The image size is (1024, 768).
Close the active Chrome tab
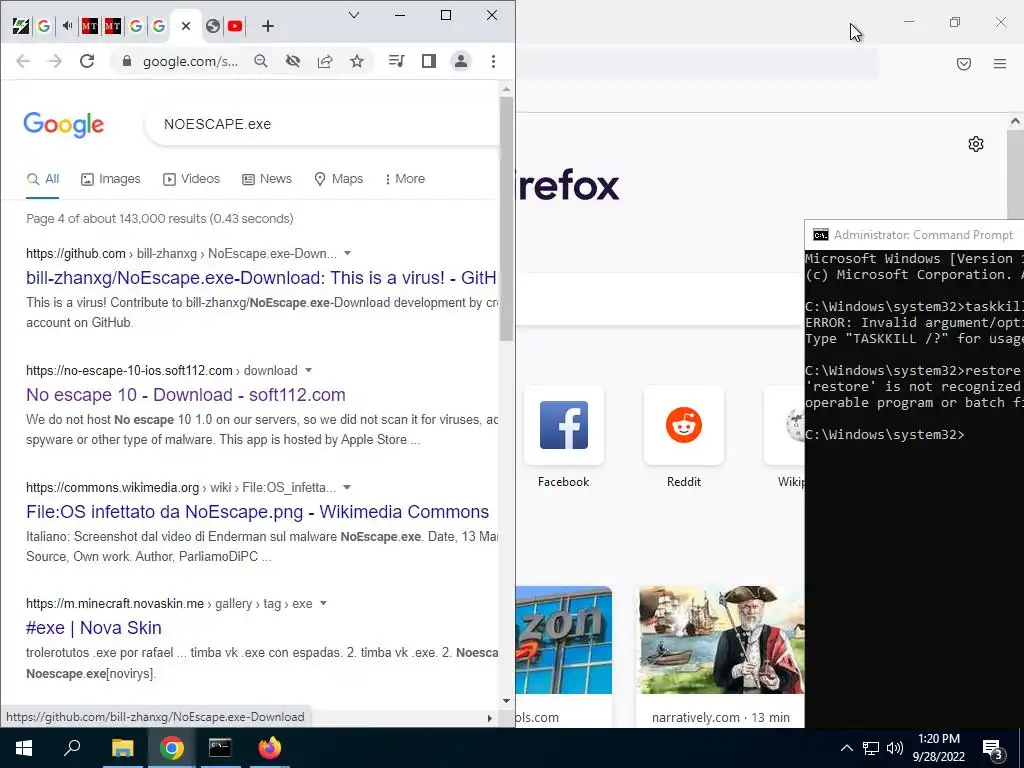pyautogui.click(x=186, y=26)
